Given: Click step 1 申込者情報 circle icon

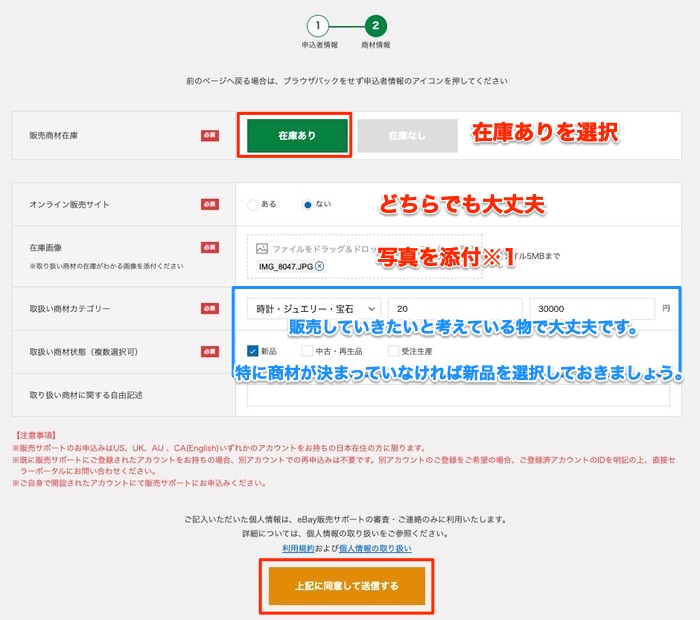Looking at the screenshot, I should point(316,25).
